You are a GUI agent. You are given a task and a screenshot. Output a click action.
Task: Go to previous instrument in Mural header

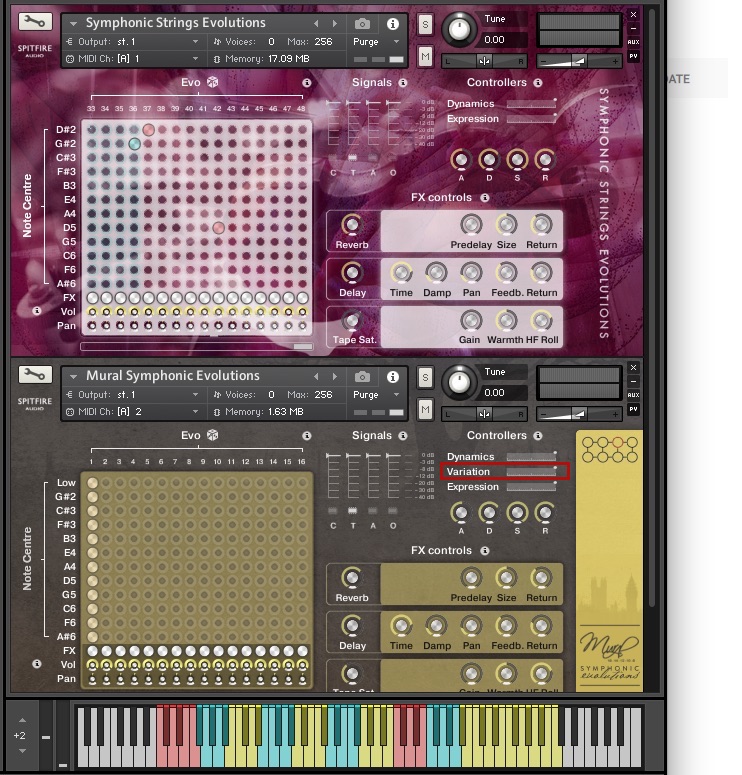[x=316, y=377]
